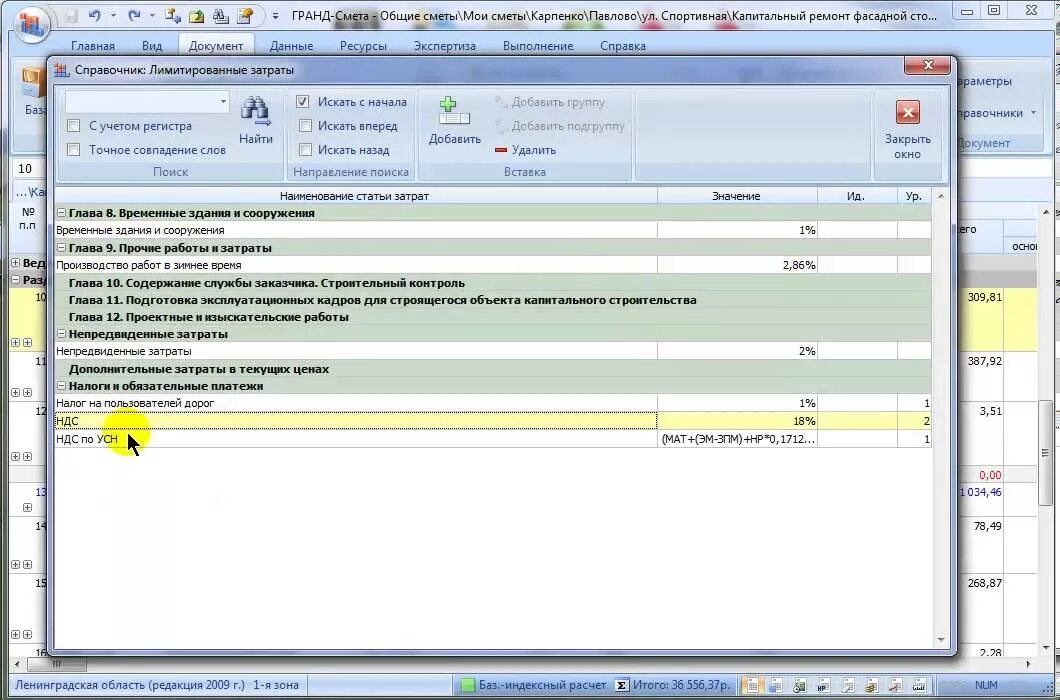1060x700 pixels.
Task: Switch to the Данные ribbon tab
Action: (x=291, y=46)
